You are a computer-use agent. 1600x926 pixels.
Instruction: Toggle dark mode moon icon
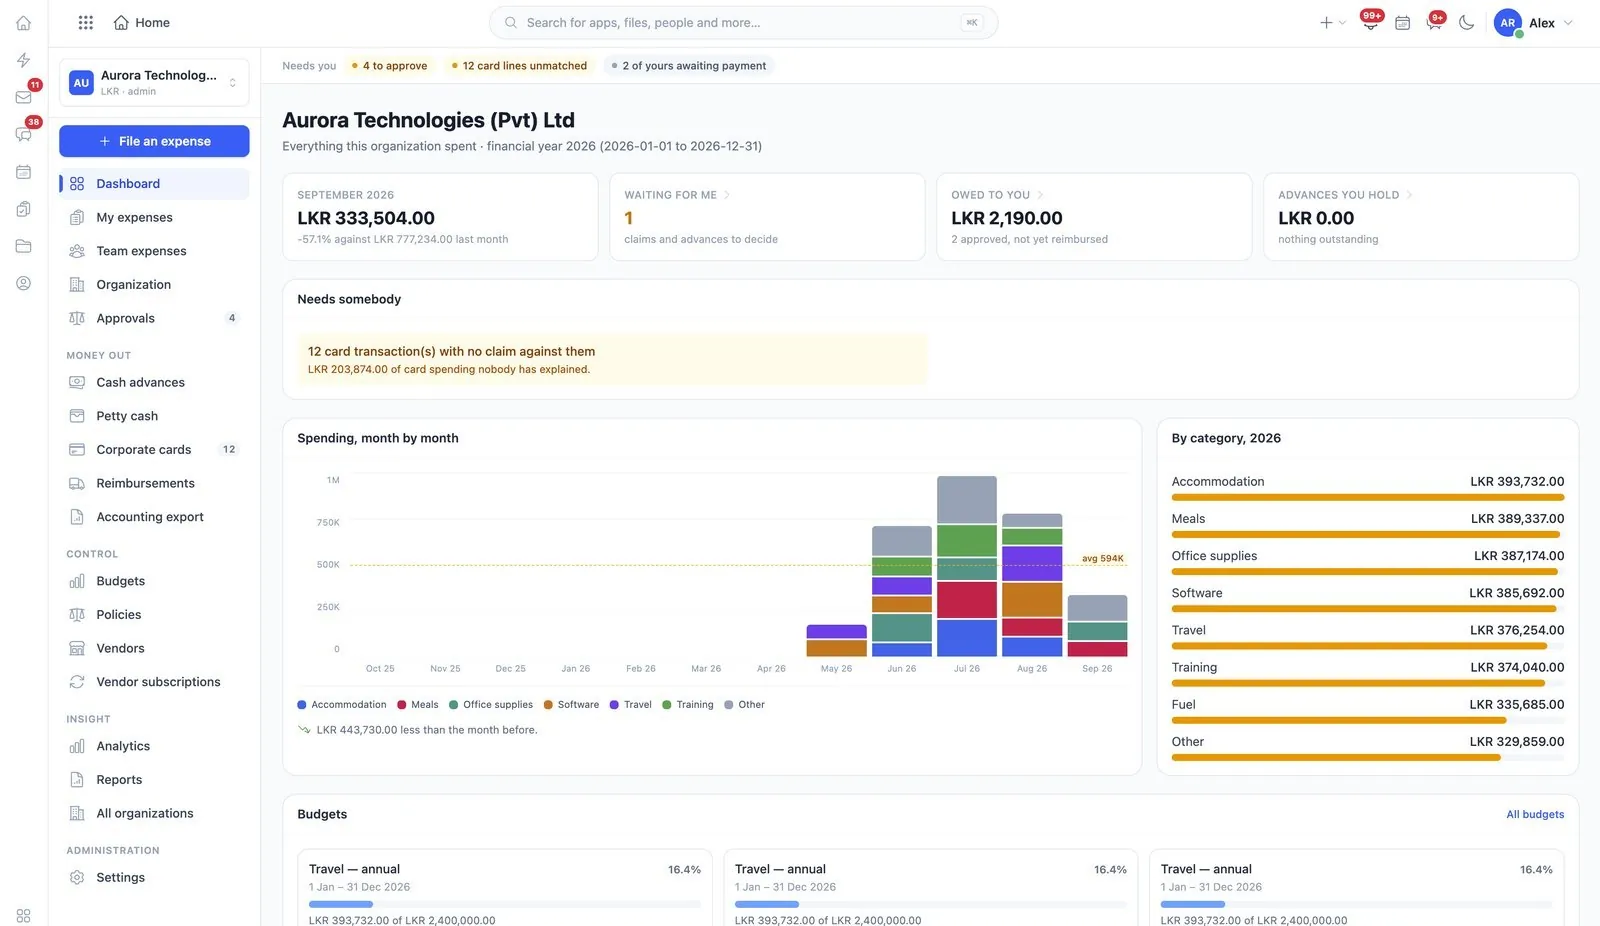tap(1466, 22)
